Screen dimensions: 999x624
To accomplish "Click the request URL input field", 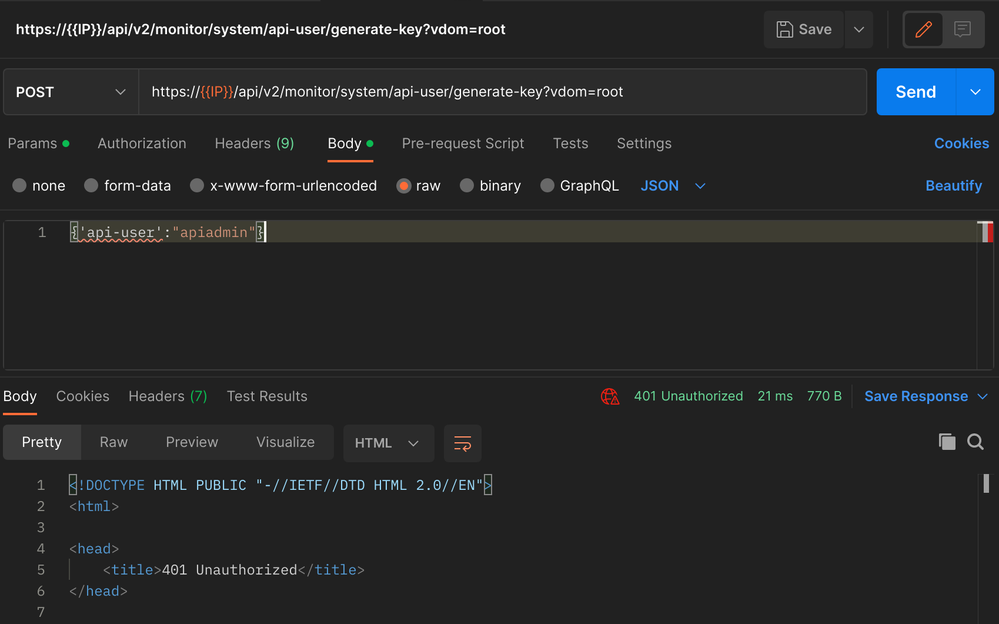I will click(x=500, y=92).
